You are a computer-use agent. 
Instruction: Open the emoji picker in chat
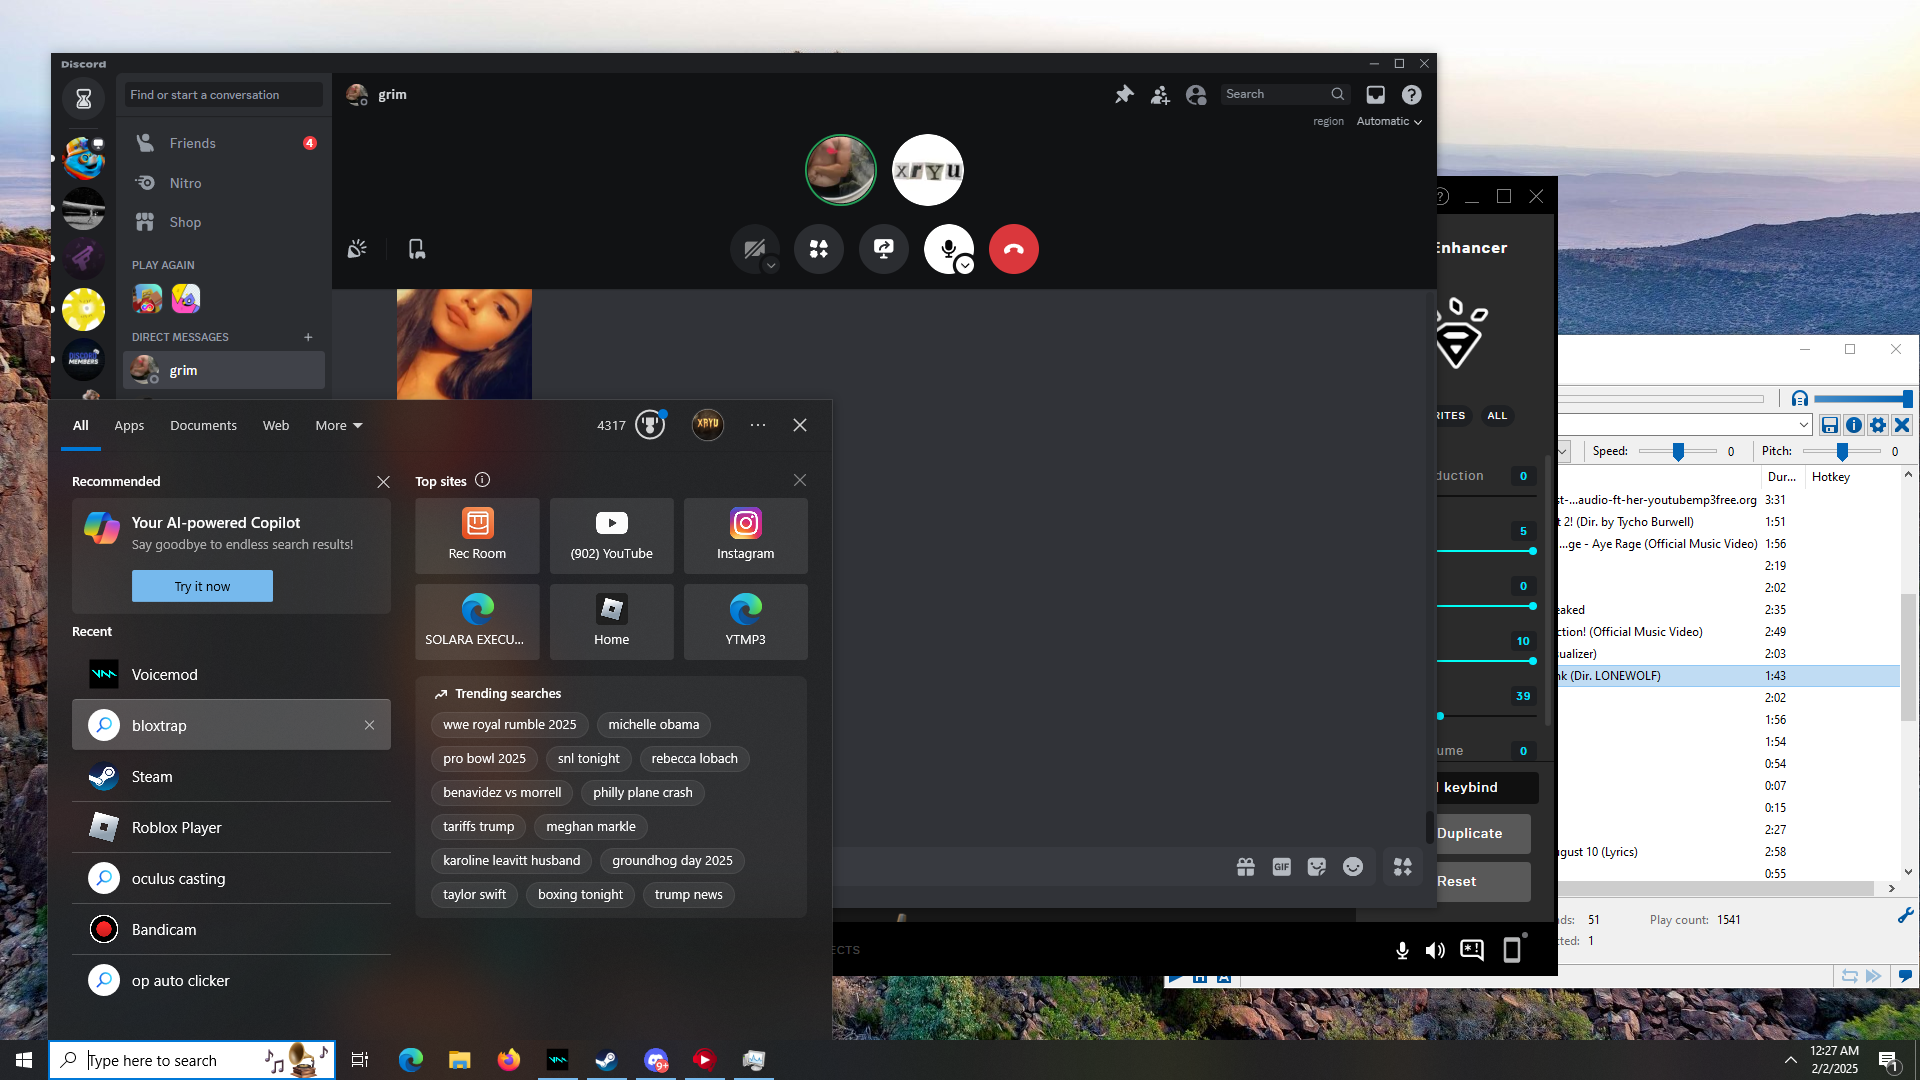point(1353,867)
